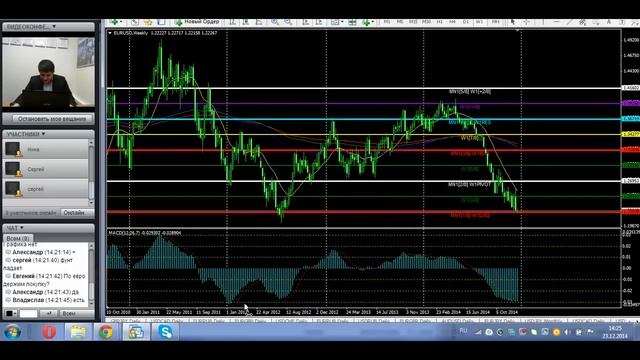Select the text label A tool

click(x=609, y=22)
